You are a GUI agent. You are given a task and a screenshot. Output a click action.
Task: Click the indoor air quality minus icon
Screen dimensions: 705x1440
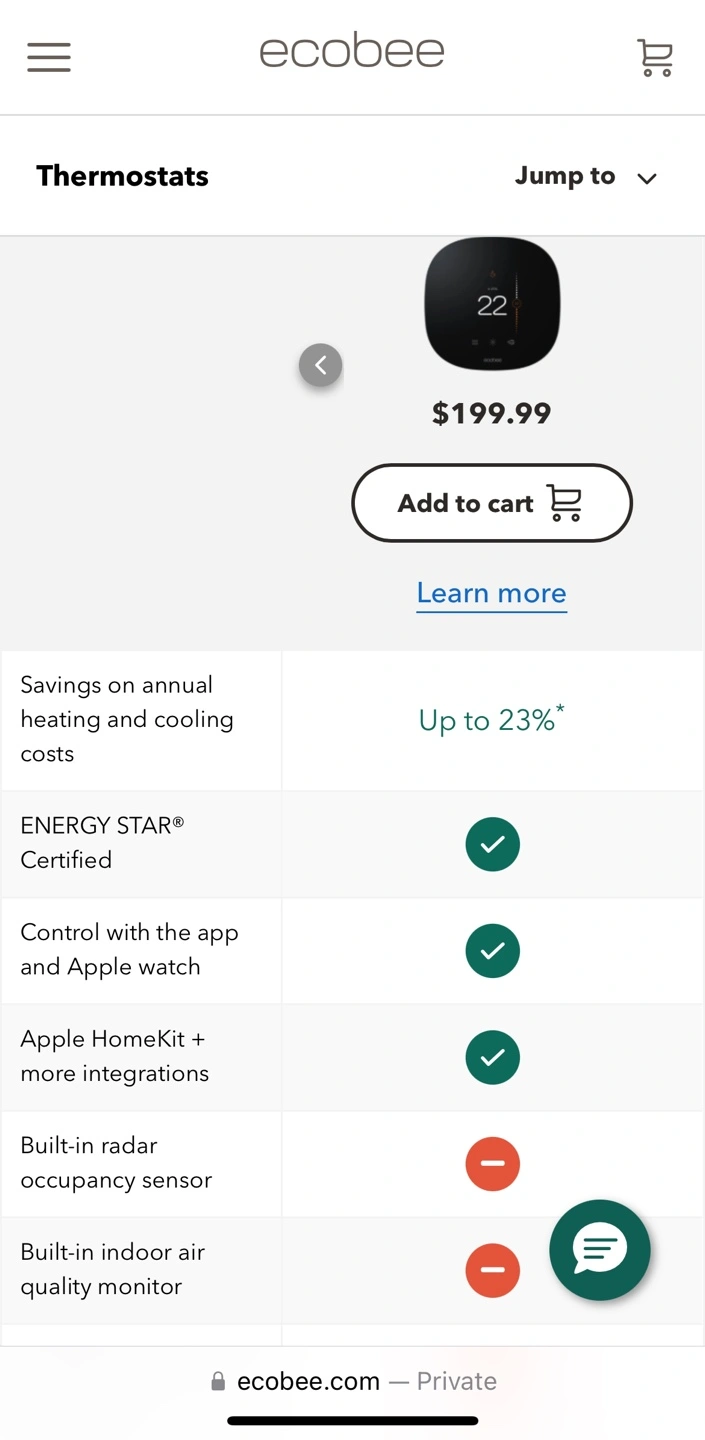(492, 1270)
